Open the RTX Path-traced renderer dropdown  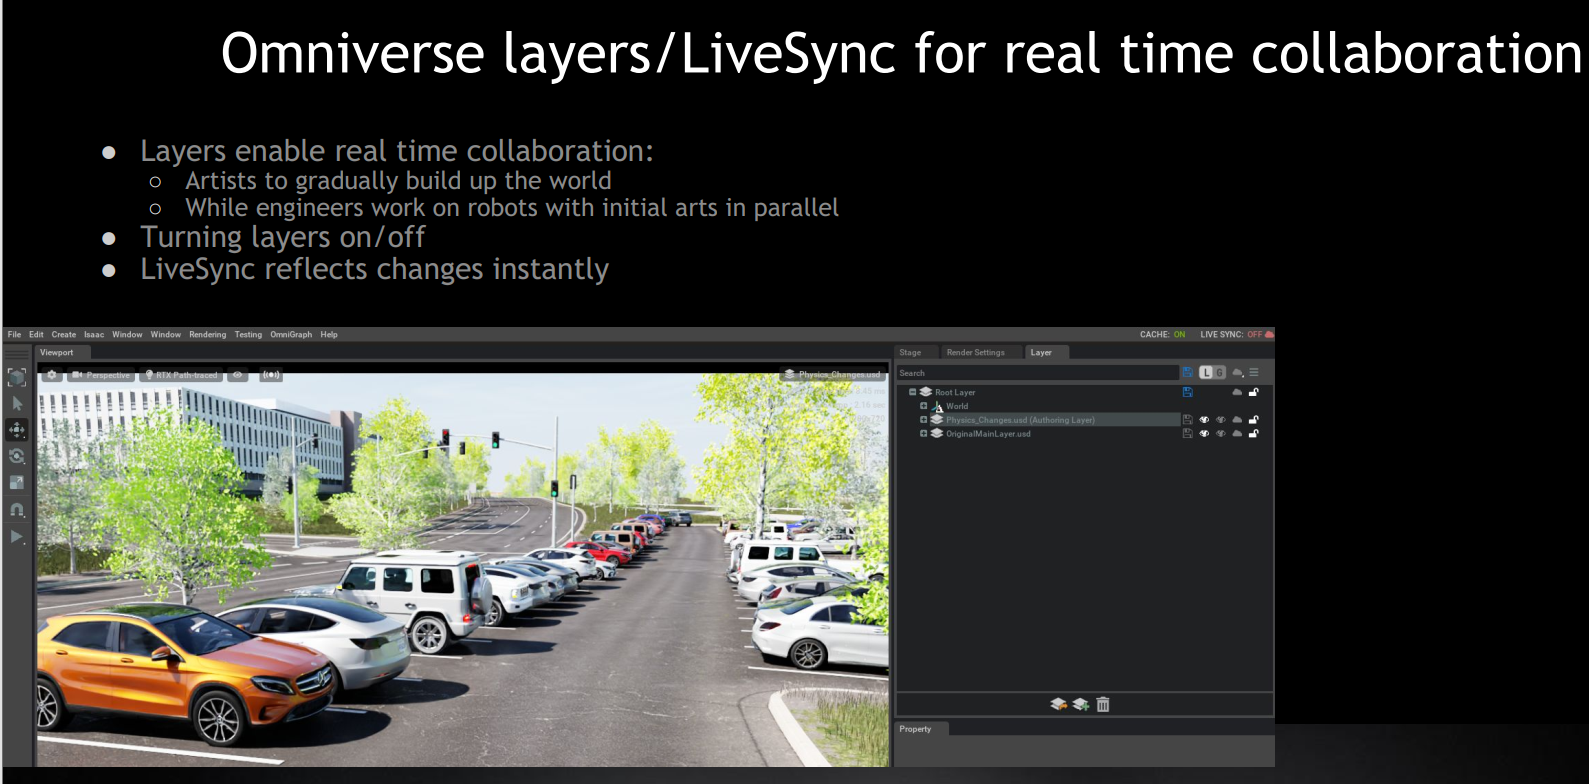click(181, 375)
